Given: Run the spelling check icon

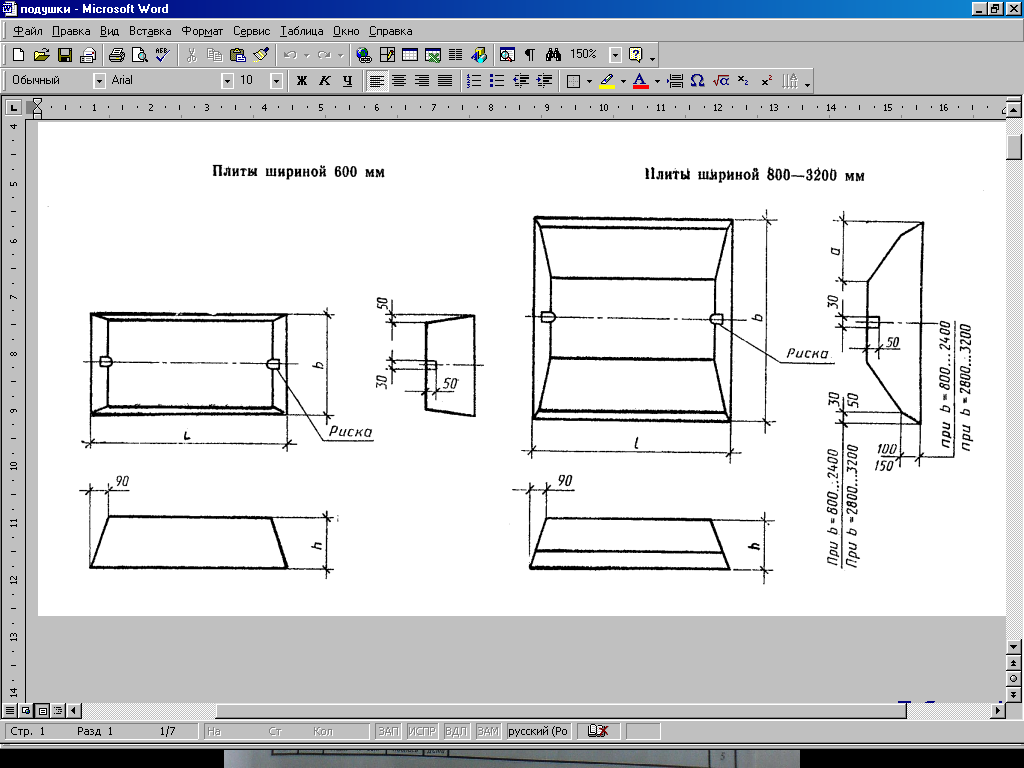Looking at the screenshot, I should tap(162, 55).
